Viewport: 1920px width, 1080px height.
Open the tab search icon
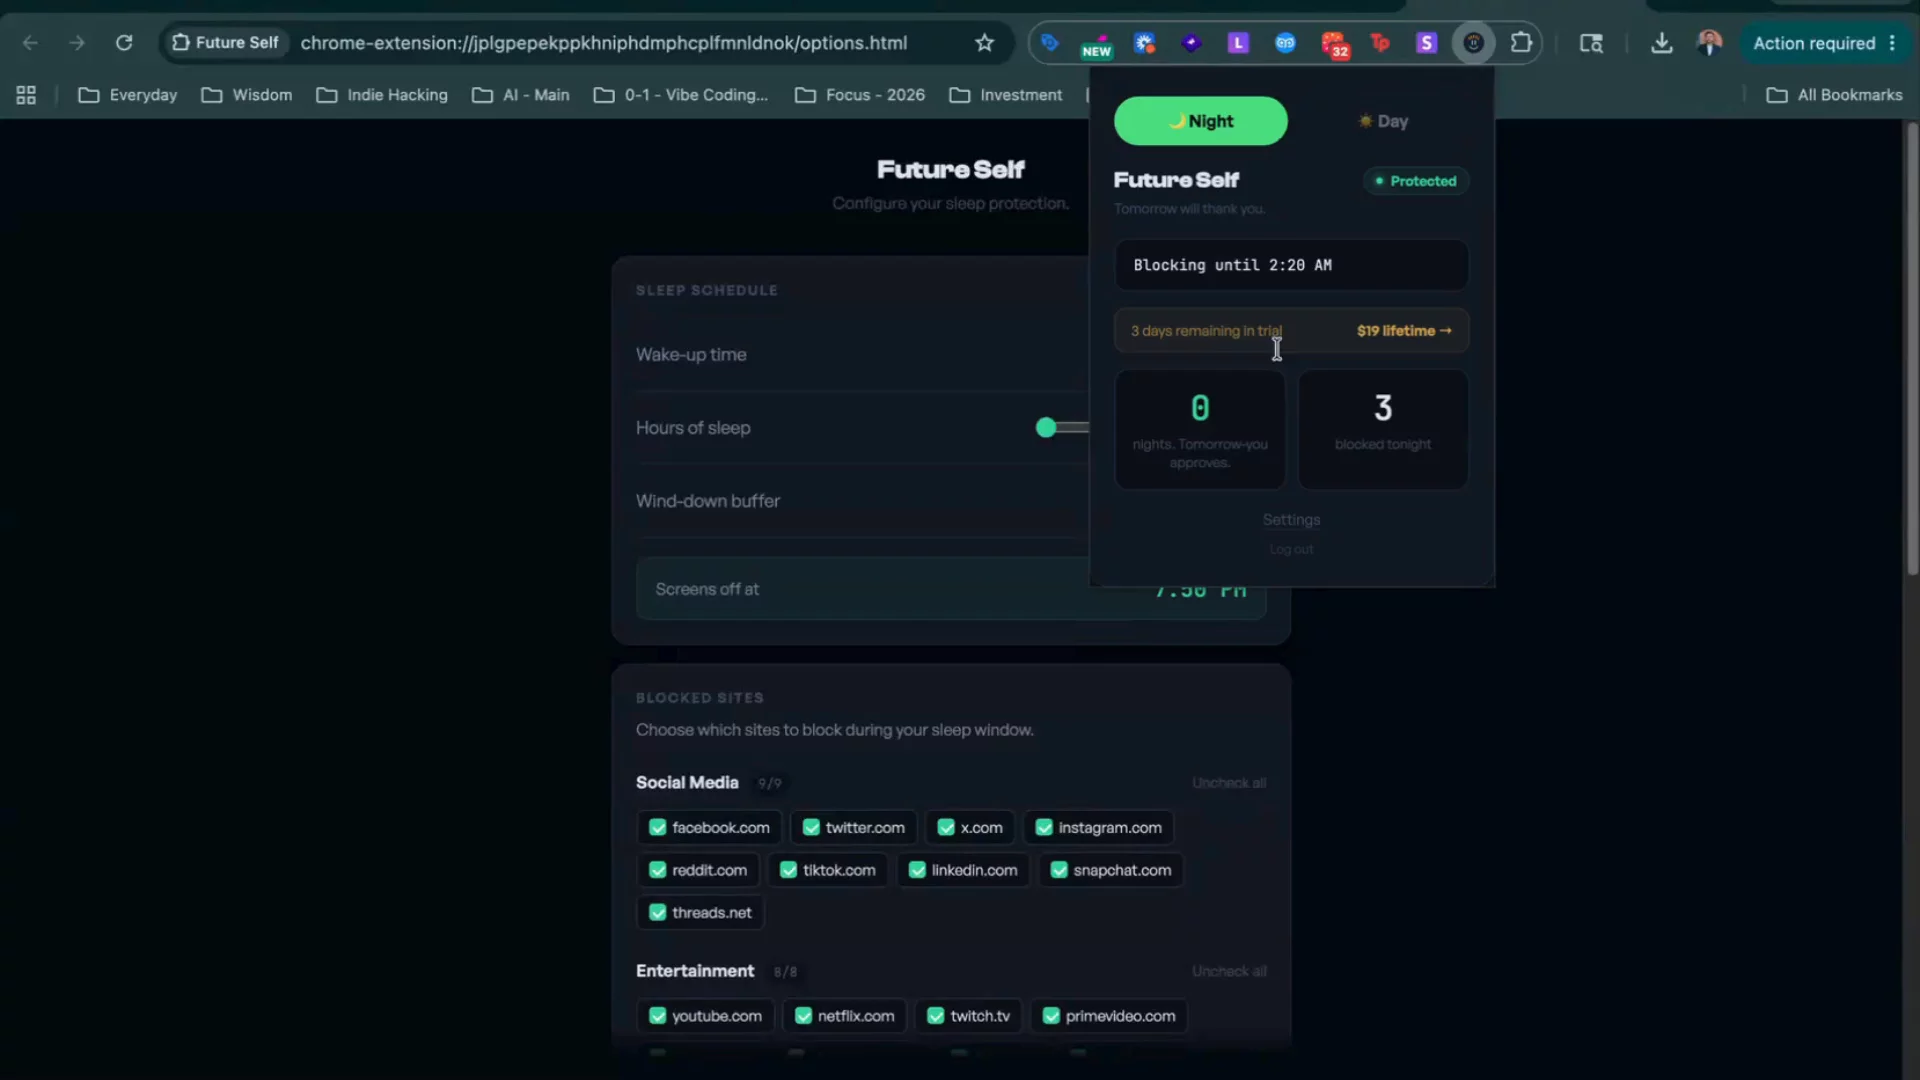click(1591, 43)
